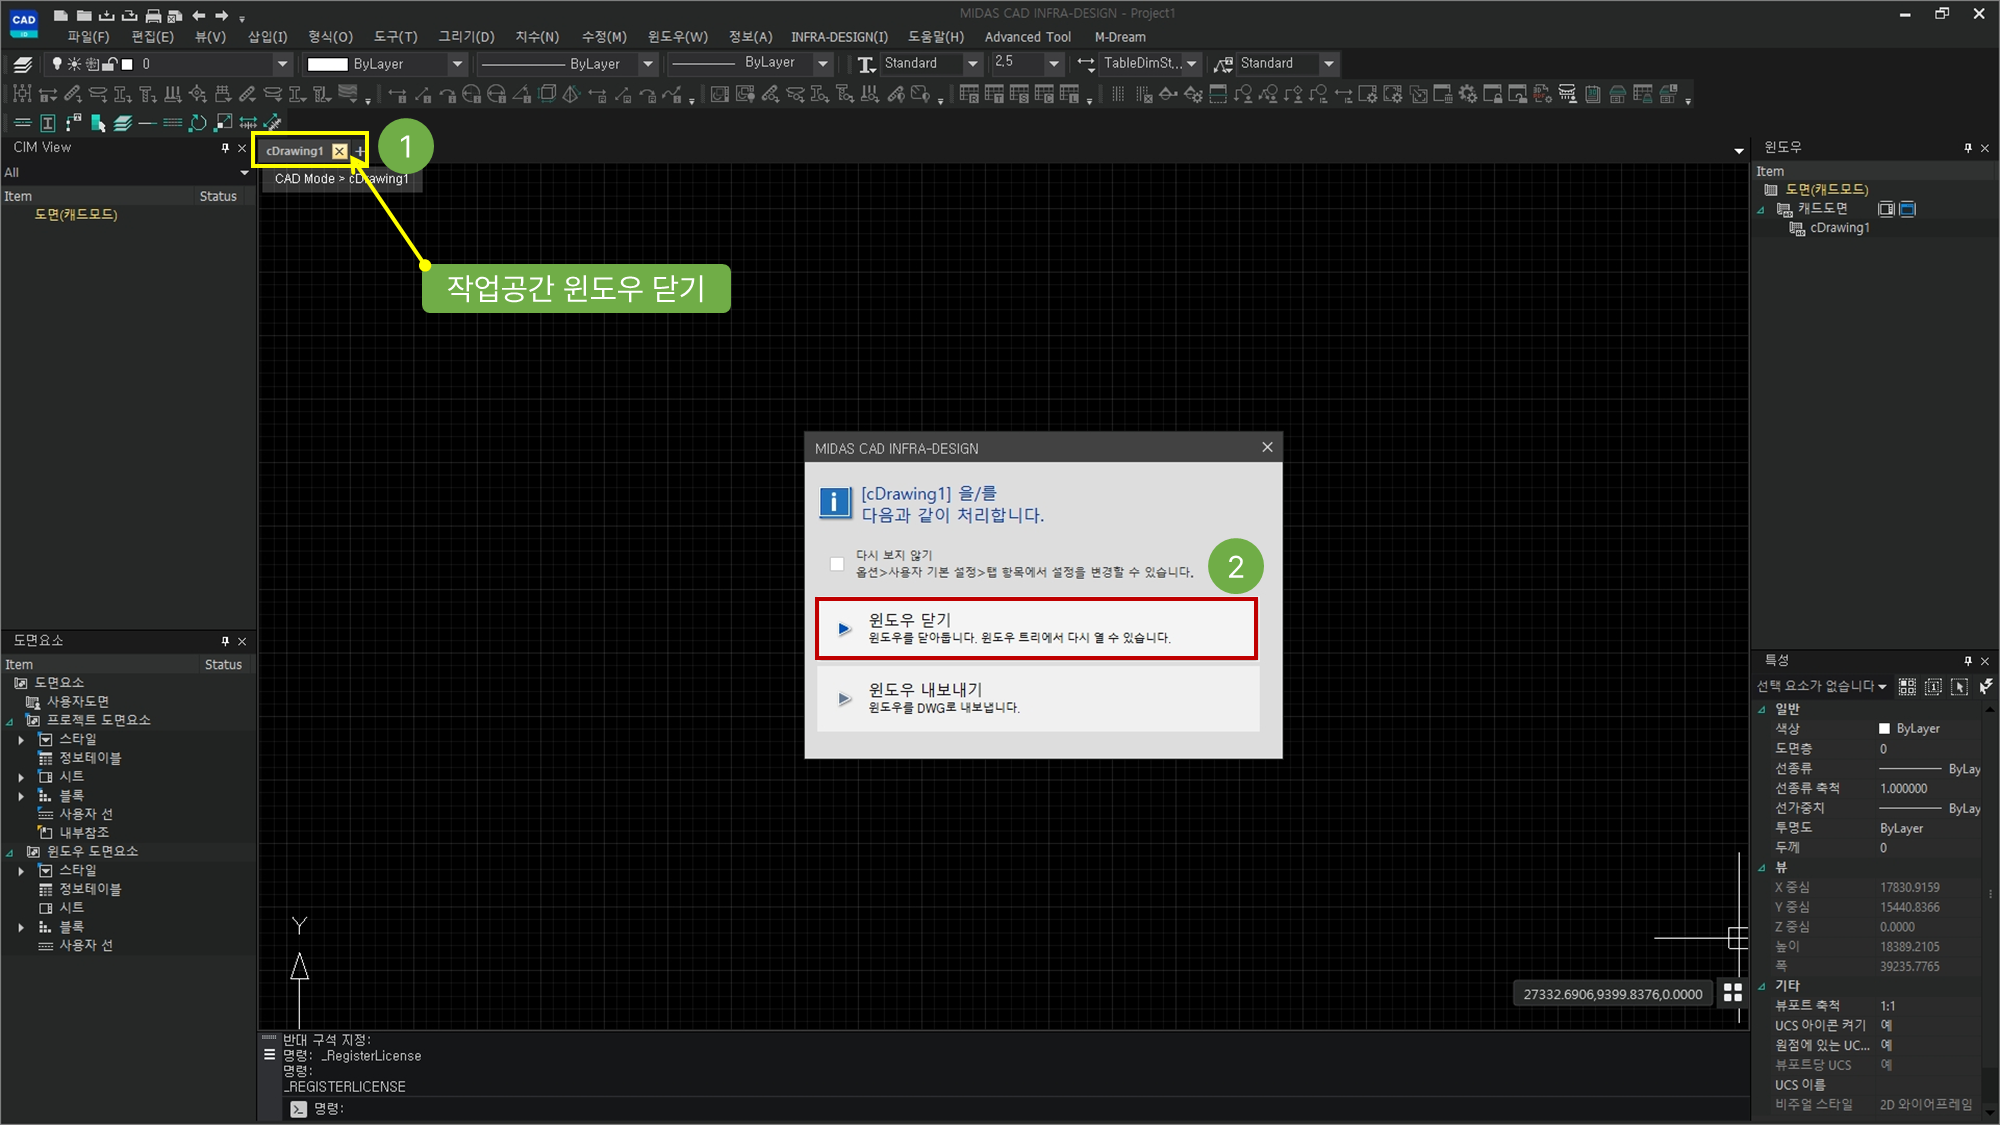Click the open folder icon in quick access bar
The height and width of the screenshot is (1125, 2000).
[x=84, y=15]
